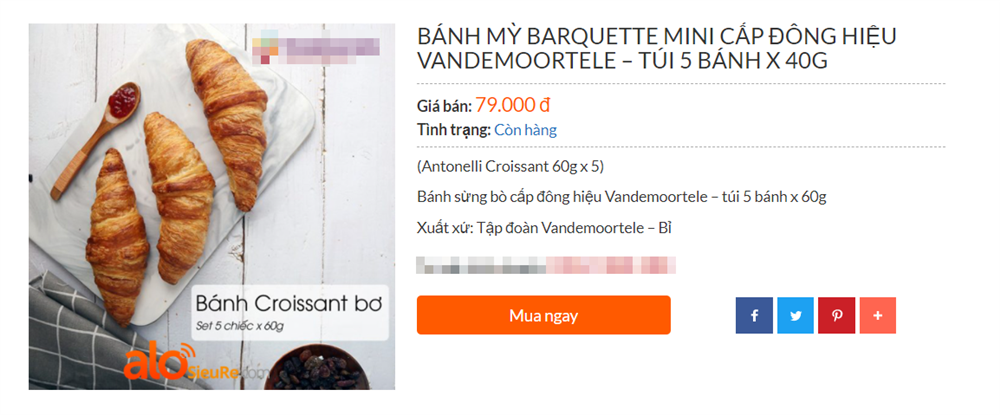Select the 79.000 đ price text
This screenshot has height=415, width=1000.
click(513, 104)
